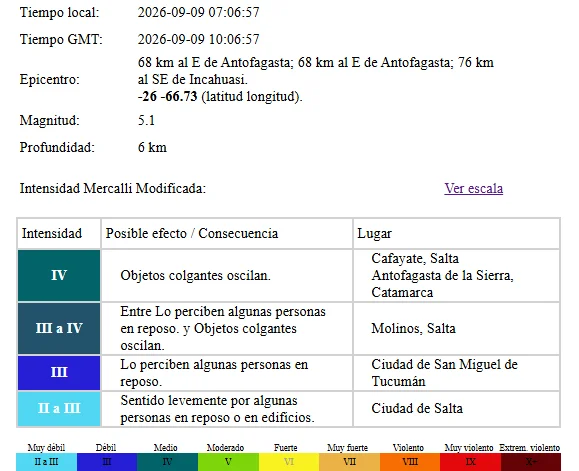This screenshot has width=579, height=471.
Task: Click the local time value 07:06:57
Action: (x=234, y=12)
